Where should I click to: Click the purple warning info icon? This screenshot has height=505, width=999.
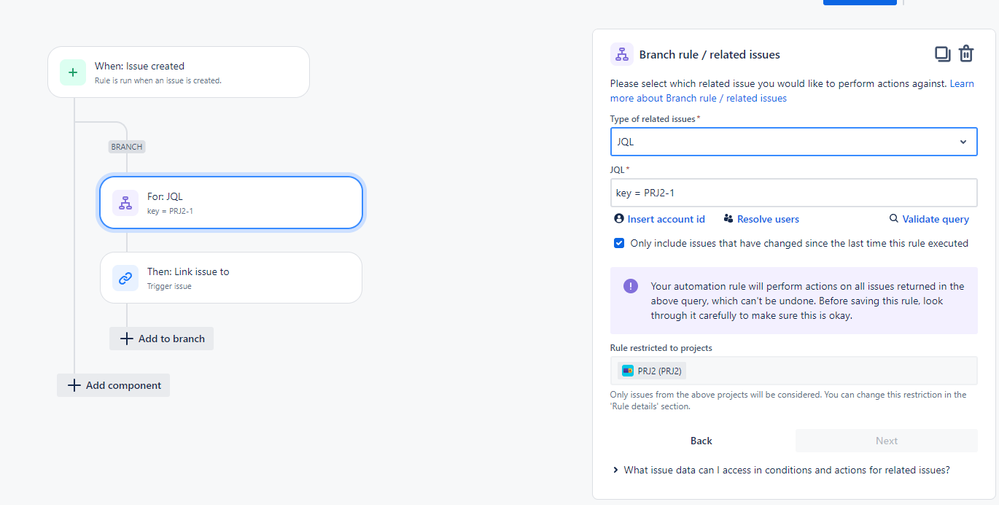(x=631, y=285)
